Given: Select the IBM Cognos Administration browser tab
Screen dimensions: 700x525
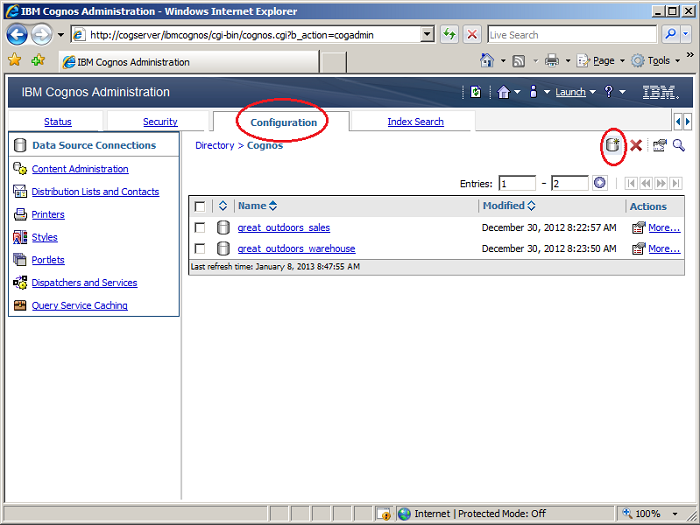Looking at the screenshot, I should pos(189,62).
